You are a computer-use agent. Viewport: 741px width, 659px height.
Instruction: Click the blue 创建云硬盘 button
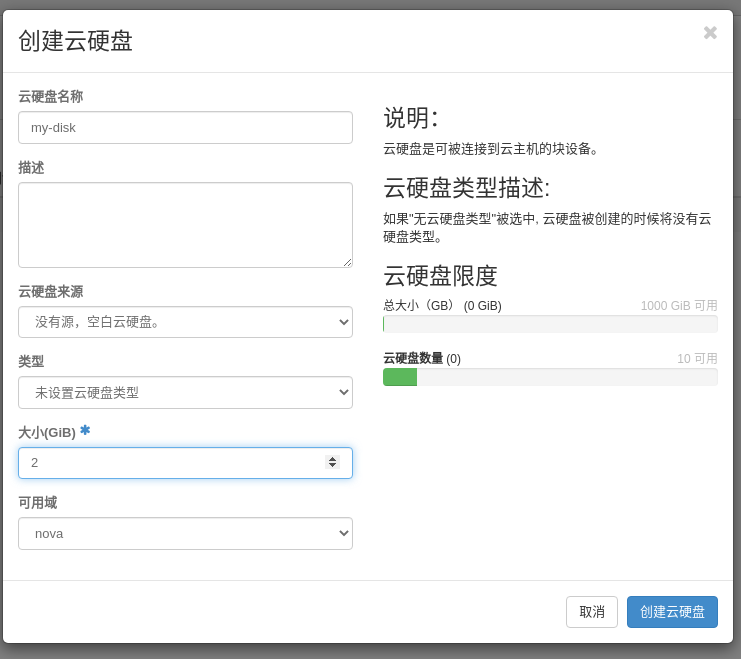[672, 612]
